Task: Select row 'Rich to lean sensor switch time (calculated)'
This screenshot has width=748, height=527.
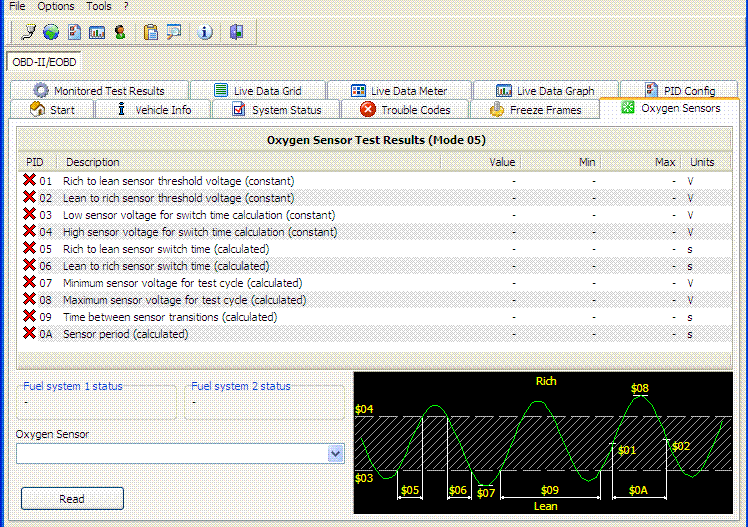Action: click(x=375, y=249)
